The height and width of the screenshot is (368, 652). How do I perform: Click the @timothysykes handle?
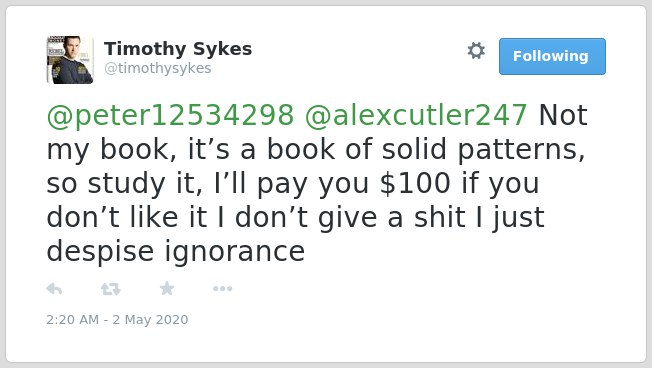point(158,68)
